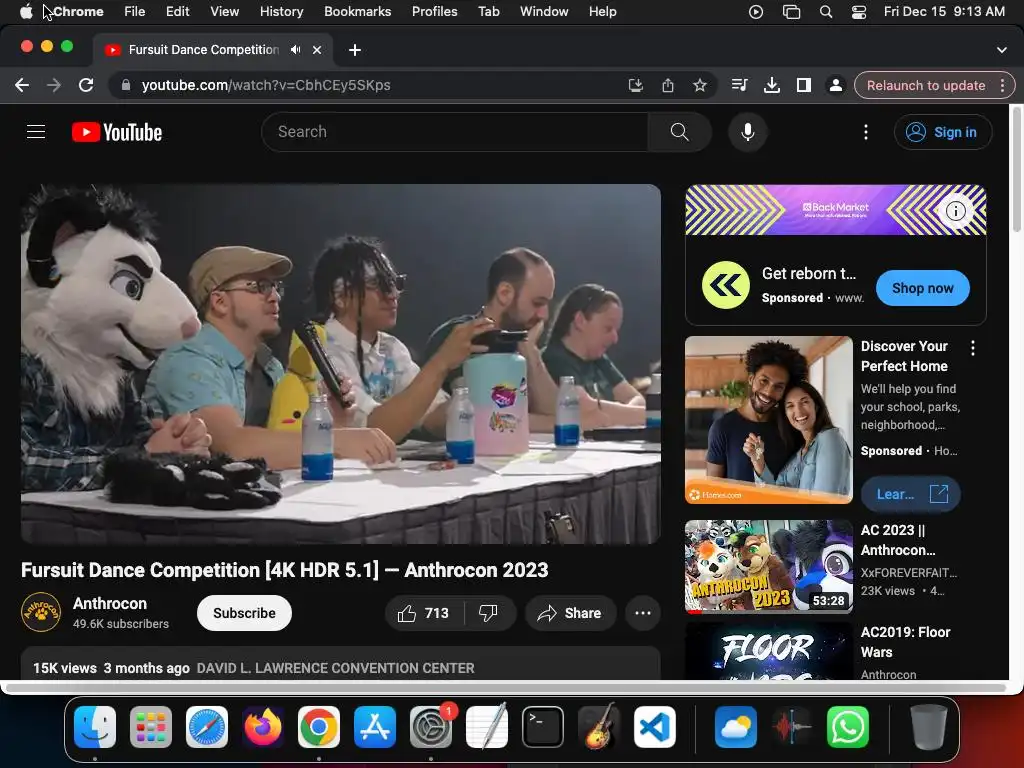Image resolution: width=1024 pixels, height=768 pixels.
Task: Start voice search with microphone icon
Action: 748,132
